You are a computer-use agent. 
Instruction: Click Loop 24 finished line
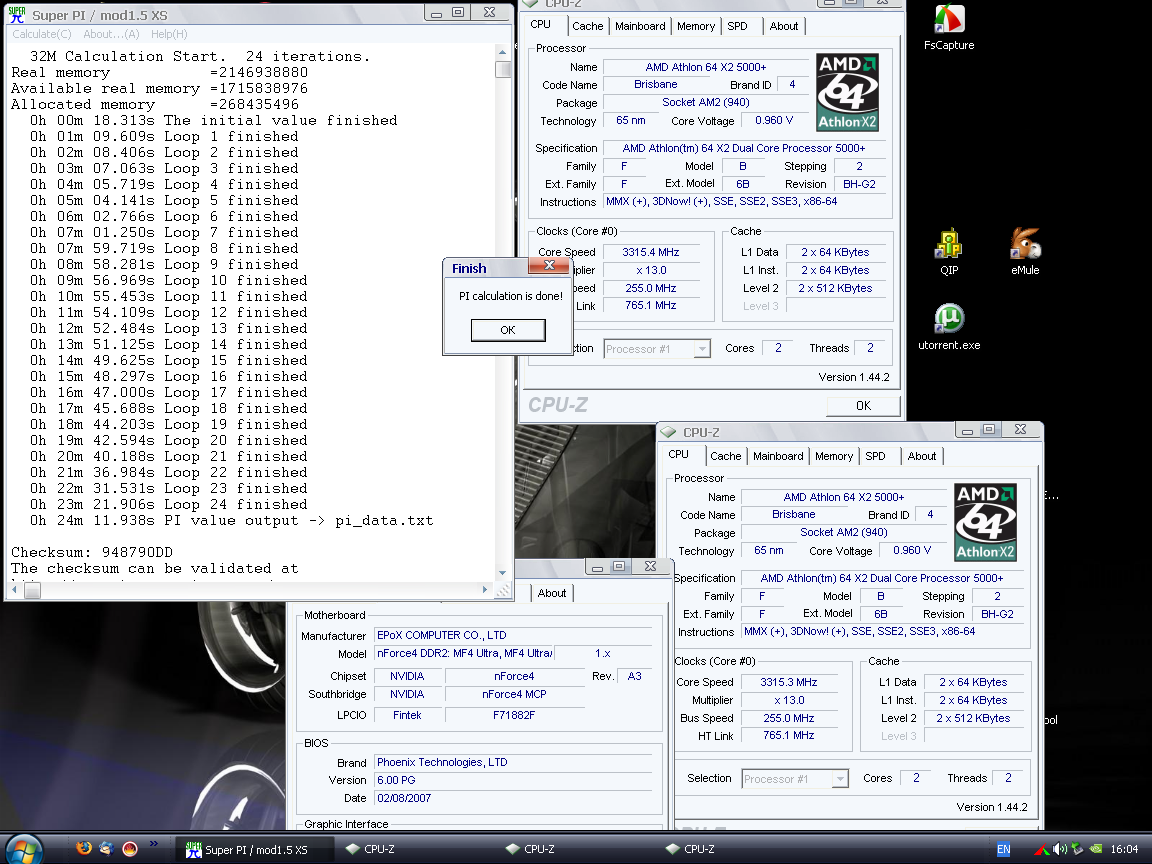click(168, 505)
